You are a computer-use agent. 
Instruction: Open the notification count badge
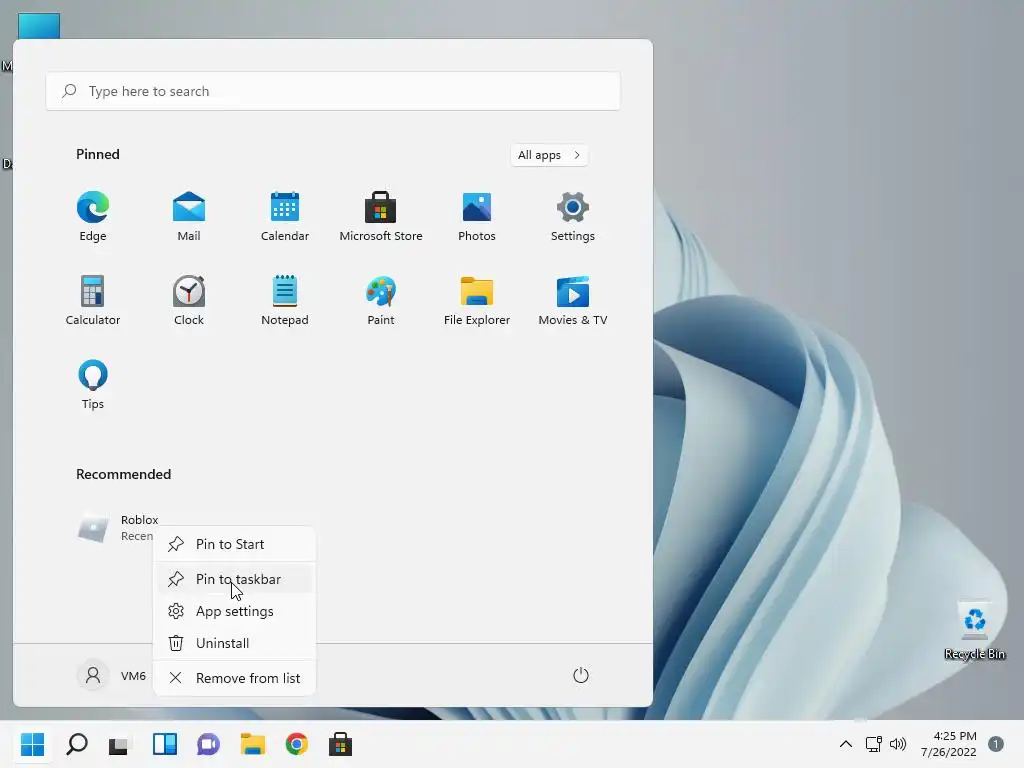click(996, 744)
